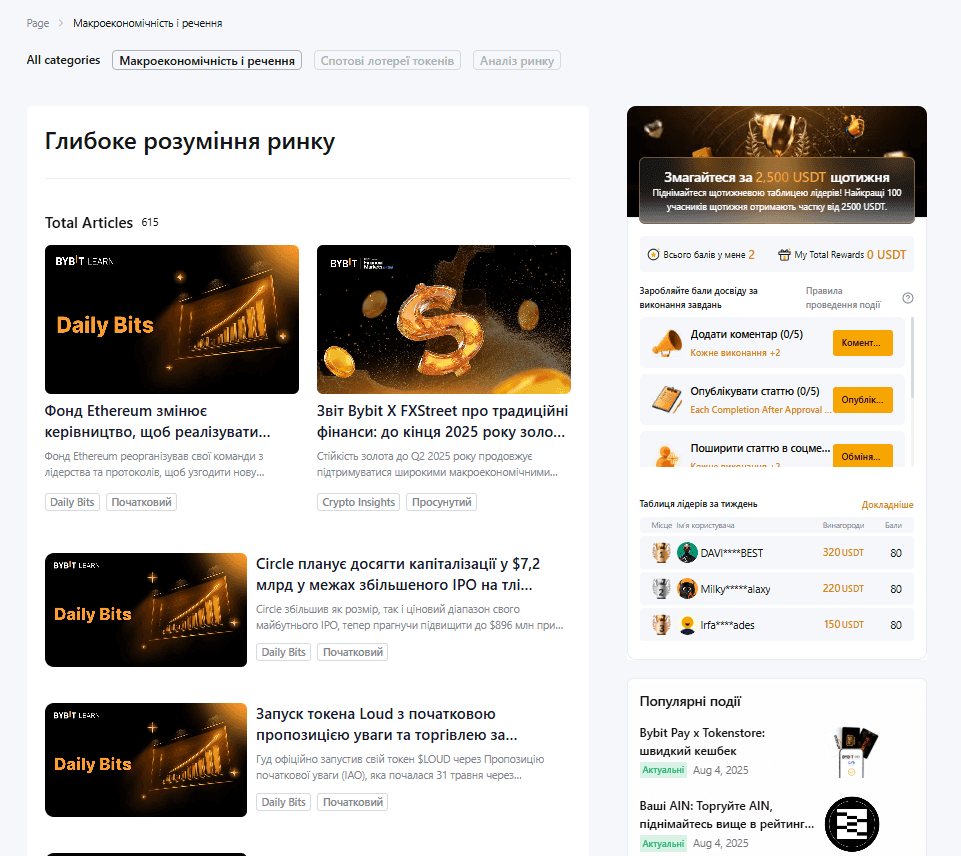Viewport: 961px width, 856px height.
Task: Click the Опублік... button
Action: pyautogui.click(x=862, y=400)
